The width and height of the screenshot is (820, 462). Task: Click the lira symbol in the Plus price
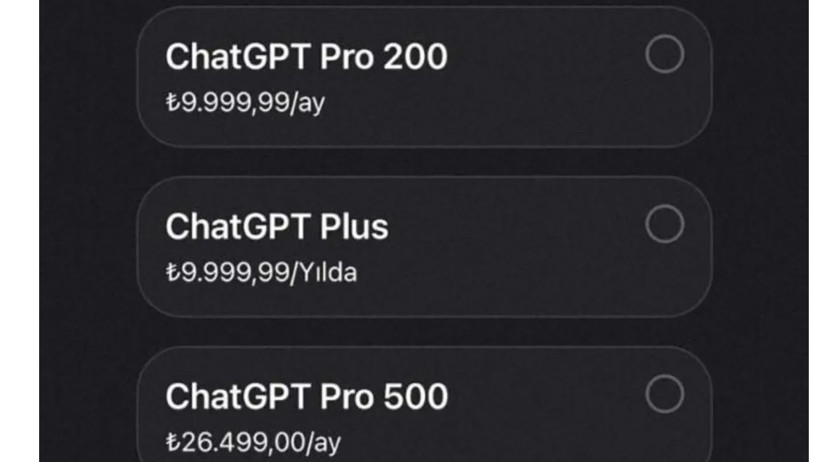[173, 273]
